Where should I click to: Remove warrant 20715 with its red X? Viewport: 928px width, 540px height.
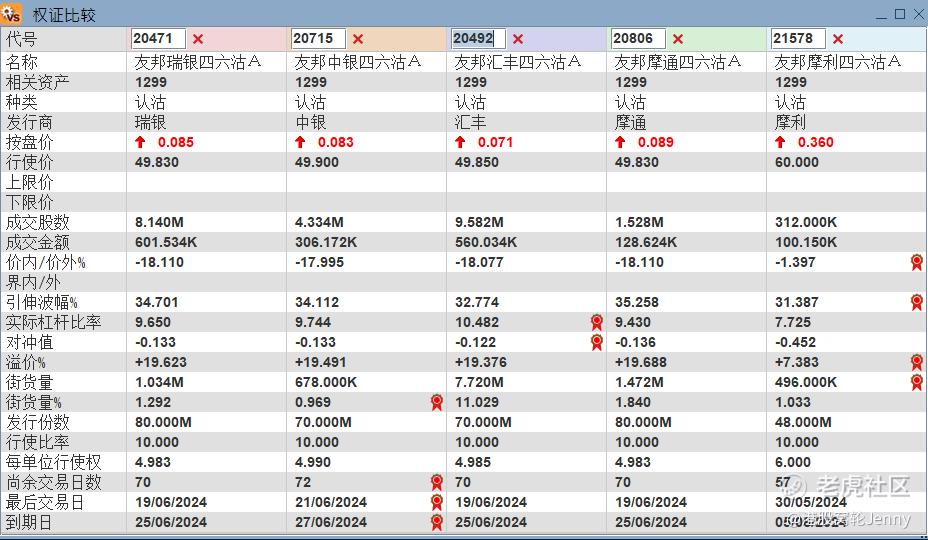(x=357, y=39)
